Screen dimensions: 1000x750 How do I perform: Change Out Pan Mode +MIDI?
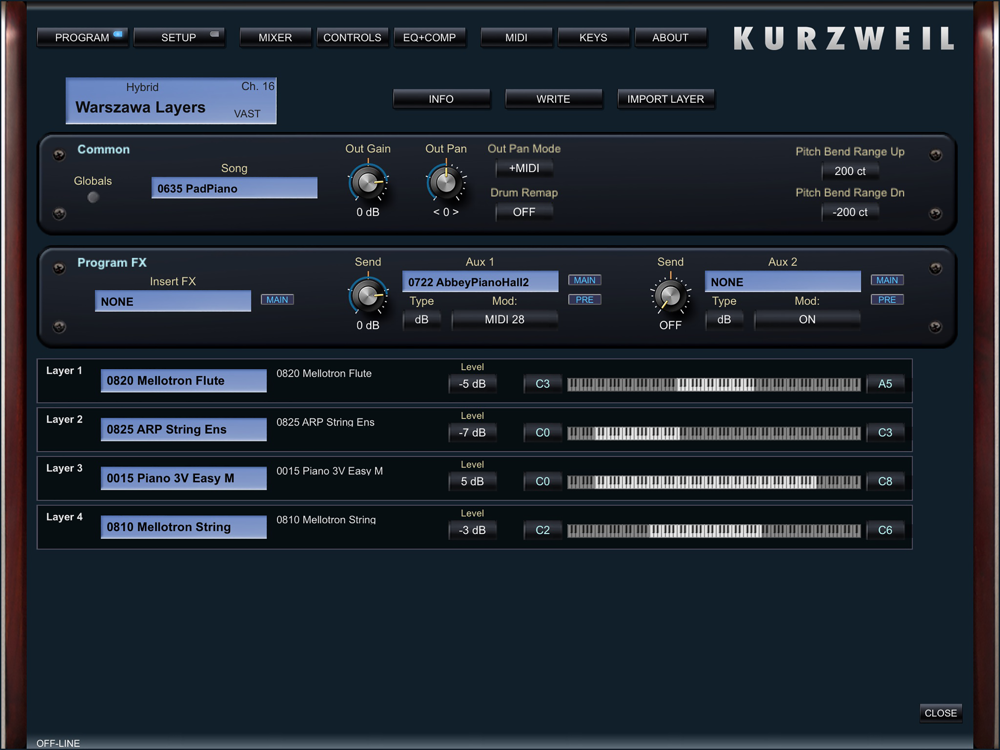tap(524, 168)
